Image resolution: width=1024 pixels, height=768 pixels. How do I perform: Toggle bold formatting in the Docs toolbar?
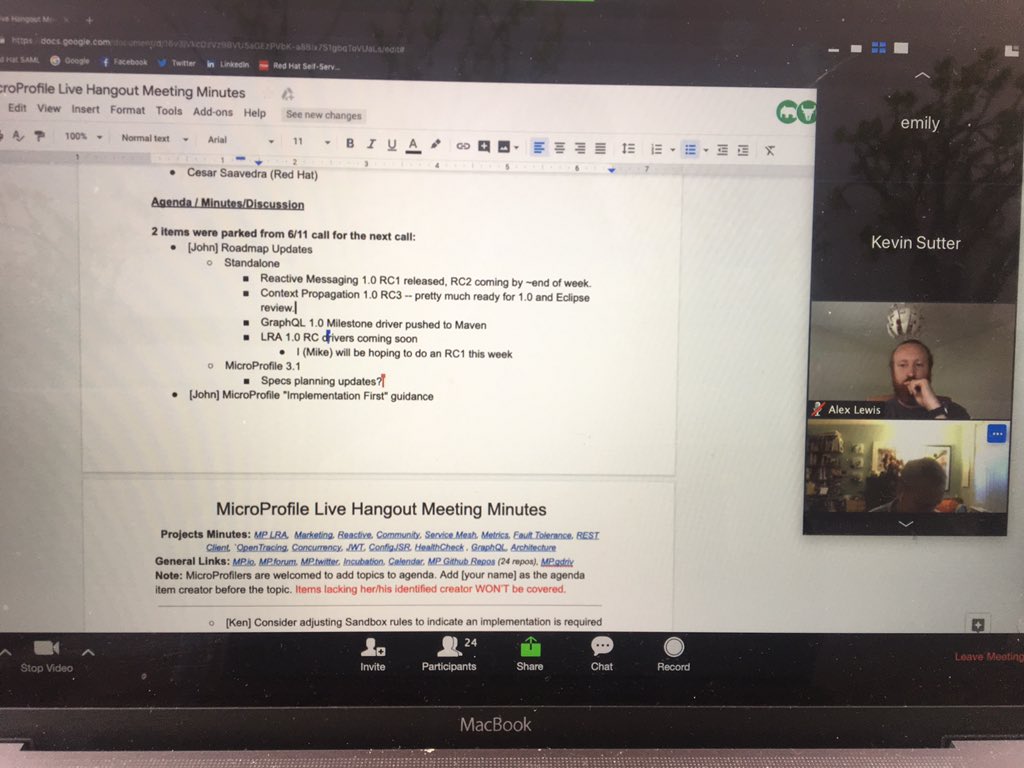pos(350,143)
